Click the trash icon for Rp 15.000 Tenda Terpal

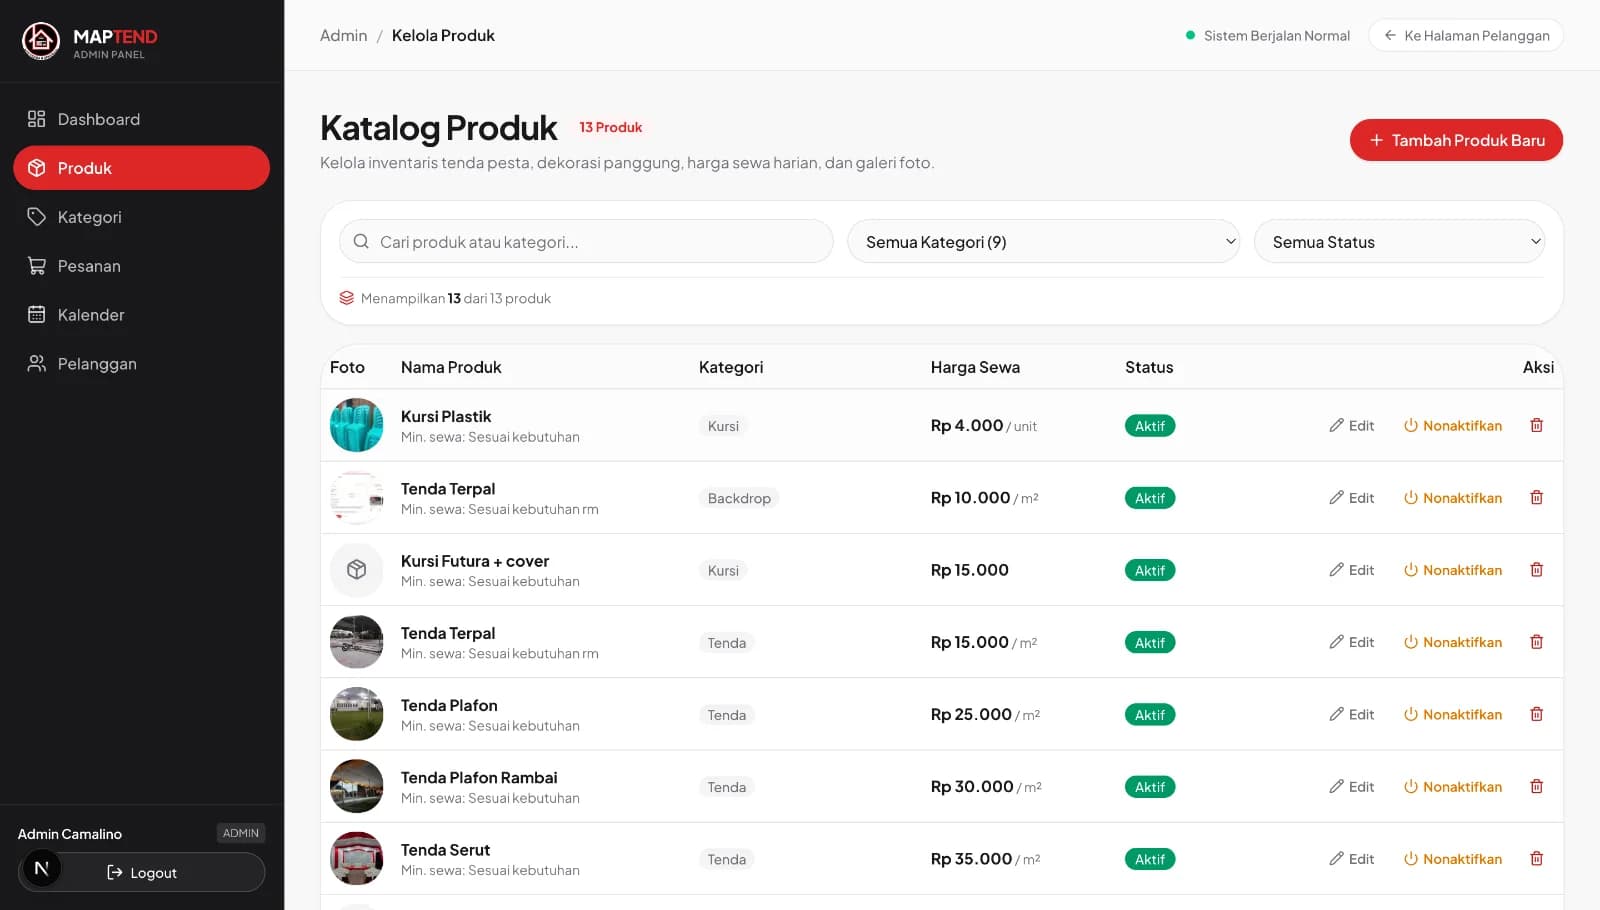click(1537, 642)
